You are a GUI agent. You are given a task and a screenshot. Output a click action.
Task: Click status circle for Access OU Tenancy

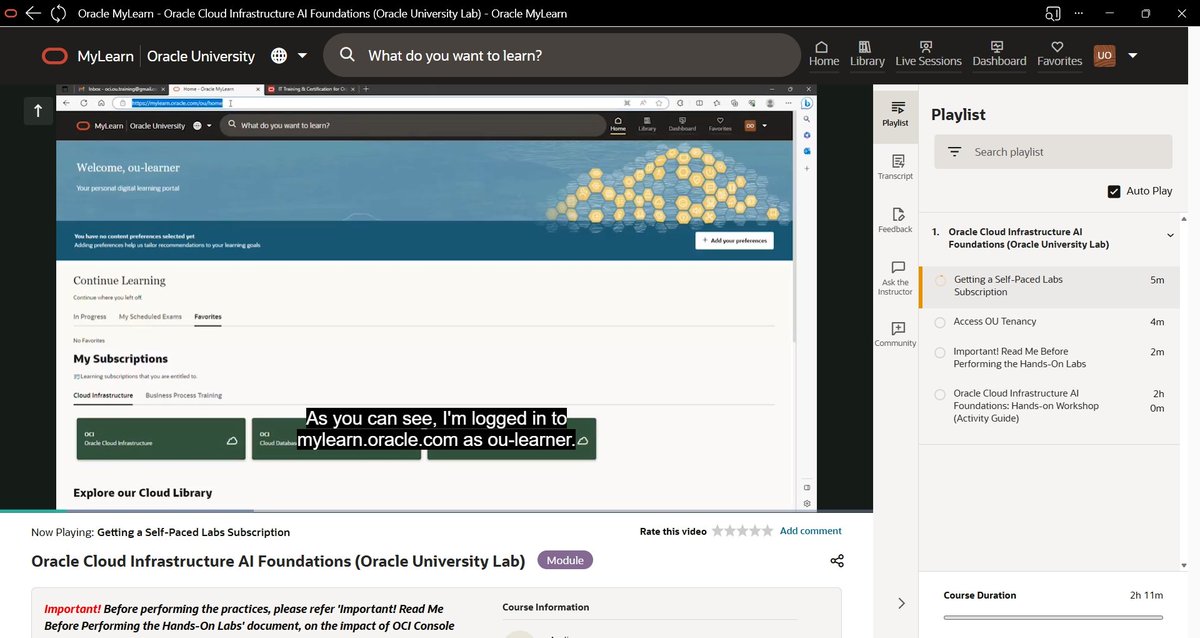tap(940, 322)
